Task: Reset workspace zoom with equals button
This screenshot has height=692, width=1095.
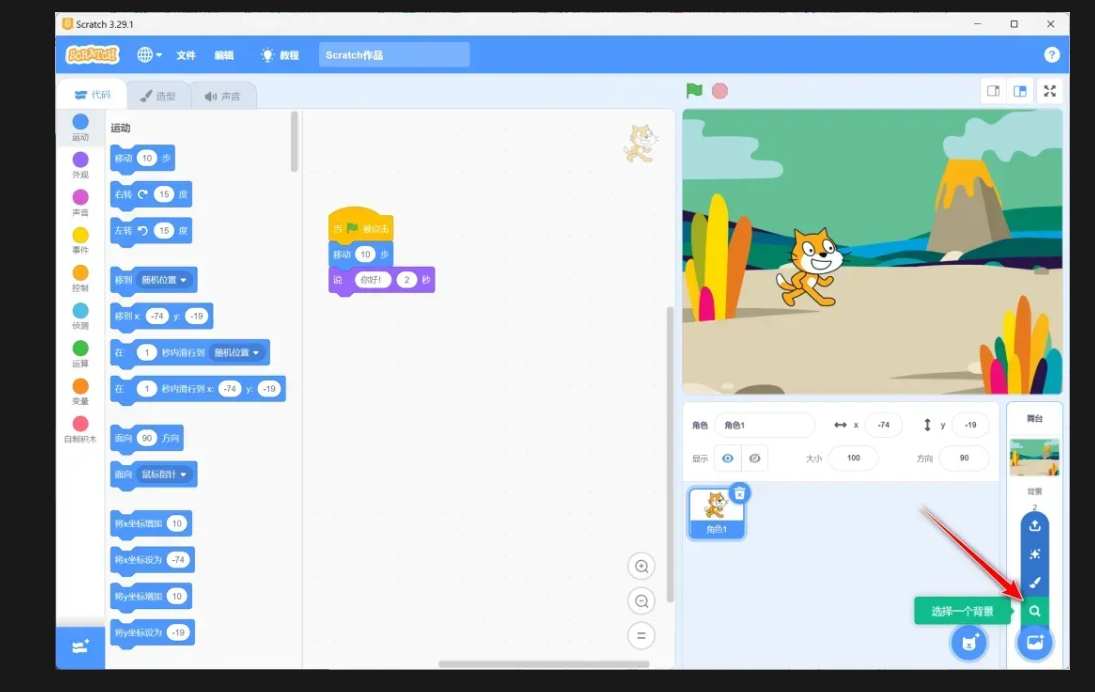Action: pyautogui.click(x=641, y=635)
